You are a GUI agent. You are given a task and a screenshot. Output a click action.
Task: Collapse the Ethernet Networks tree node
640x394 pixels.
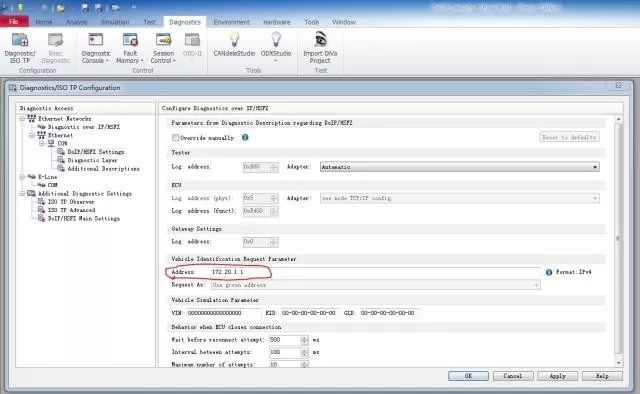(22, 119)
